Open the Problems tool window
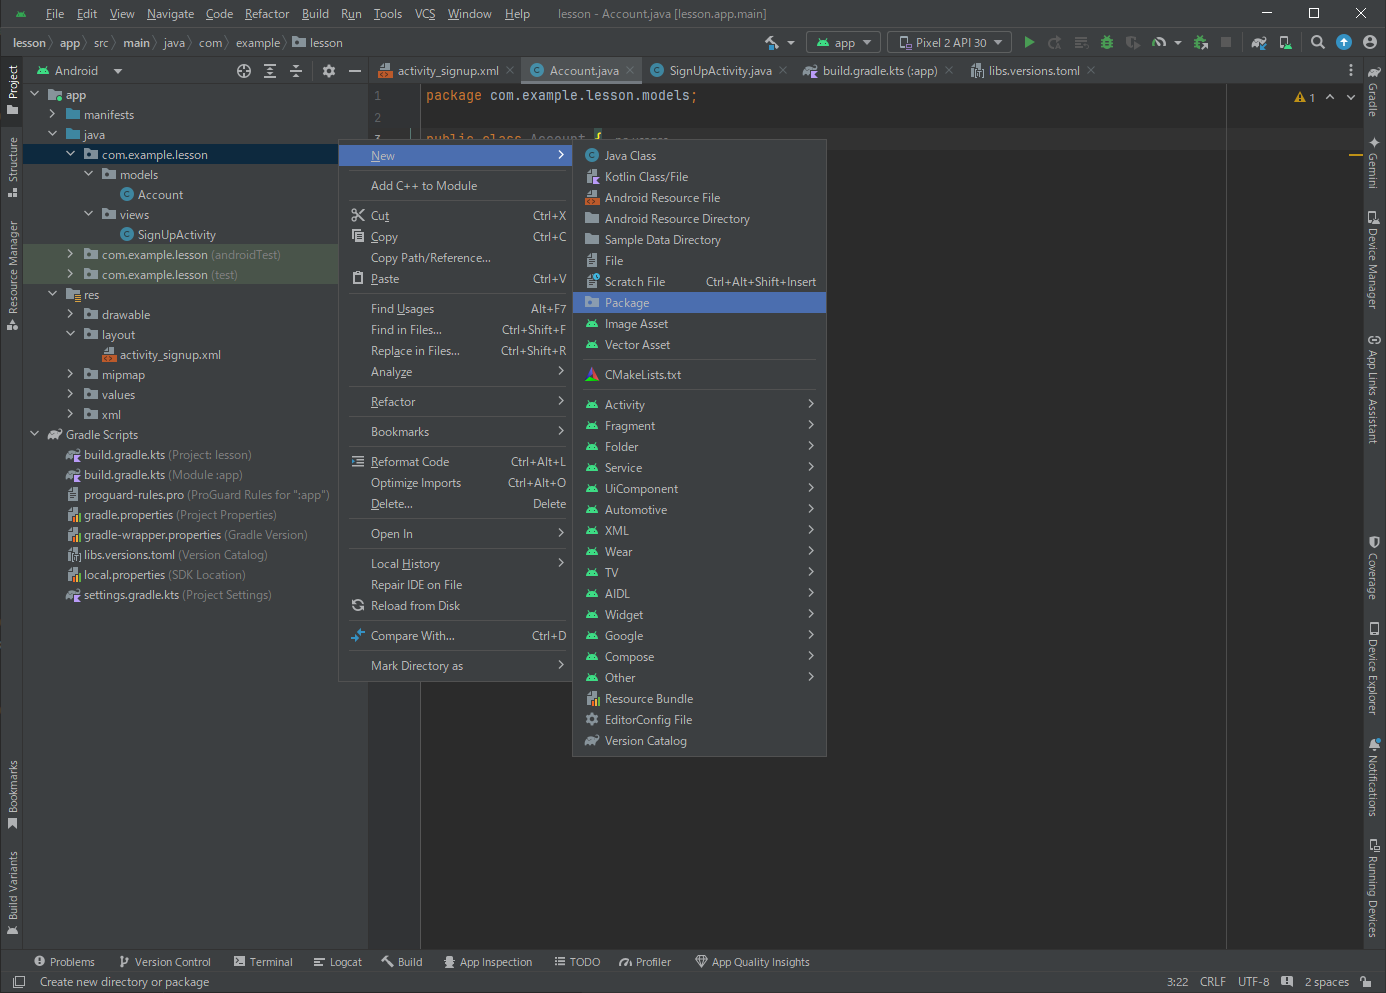The image size is (1386, 993). (64, 962)
